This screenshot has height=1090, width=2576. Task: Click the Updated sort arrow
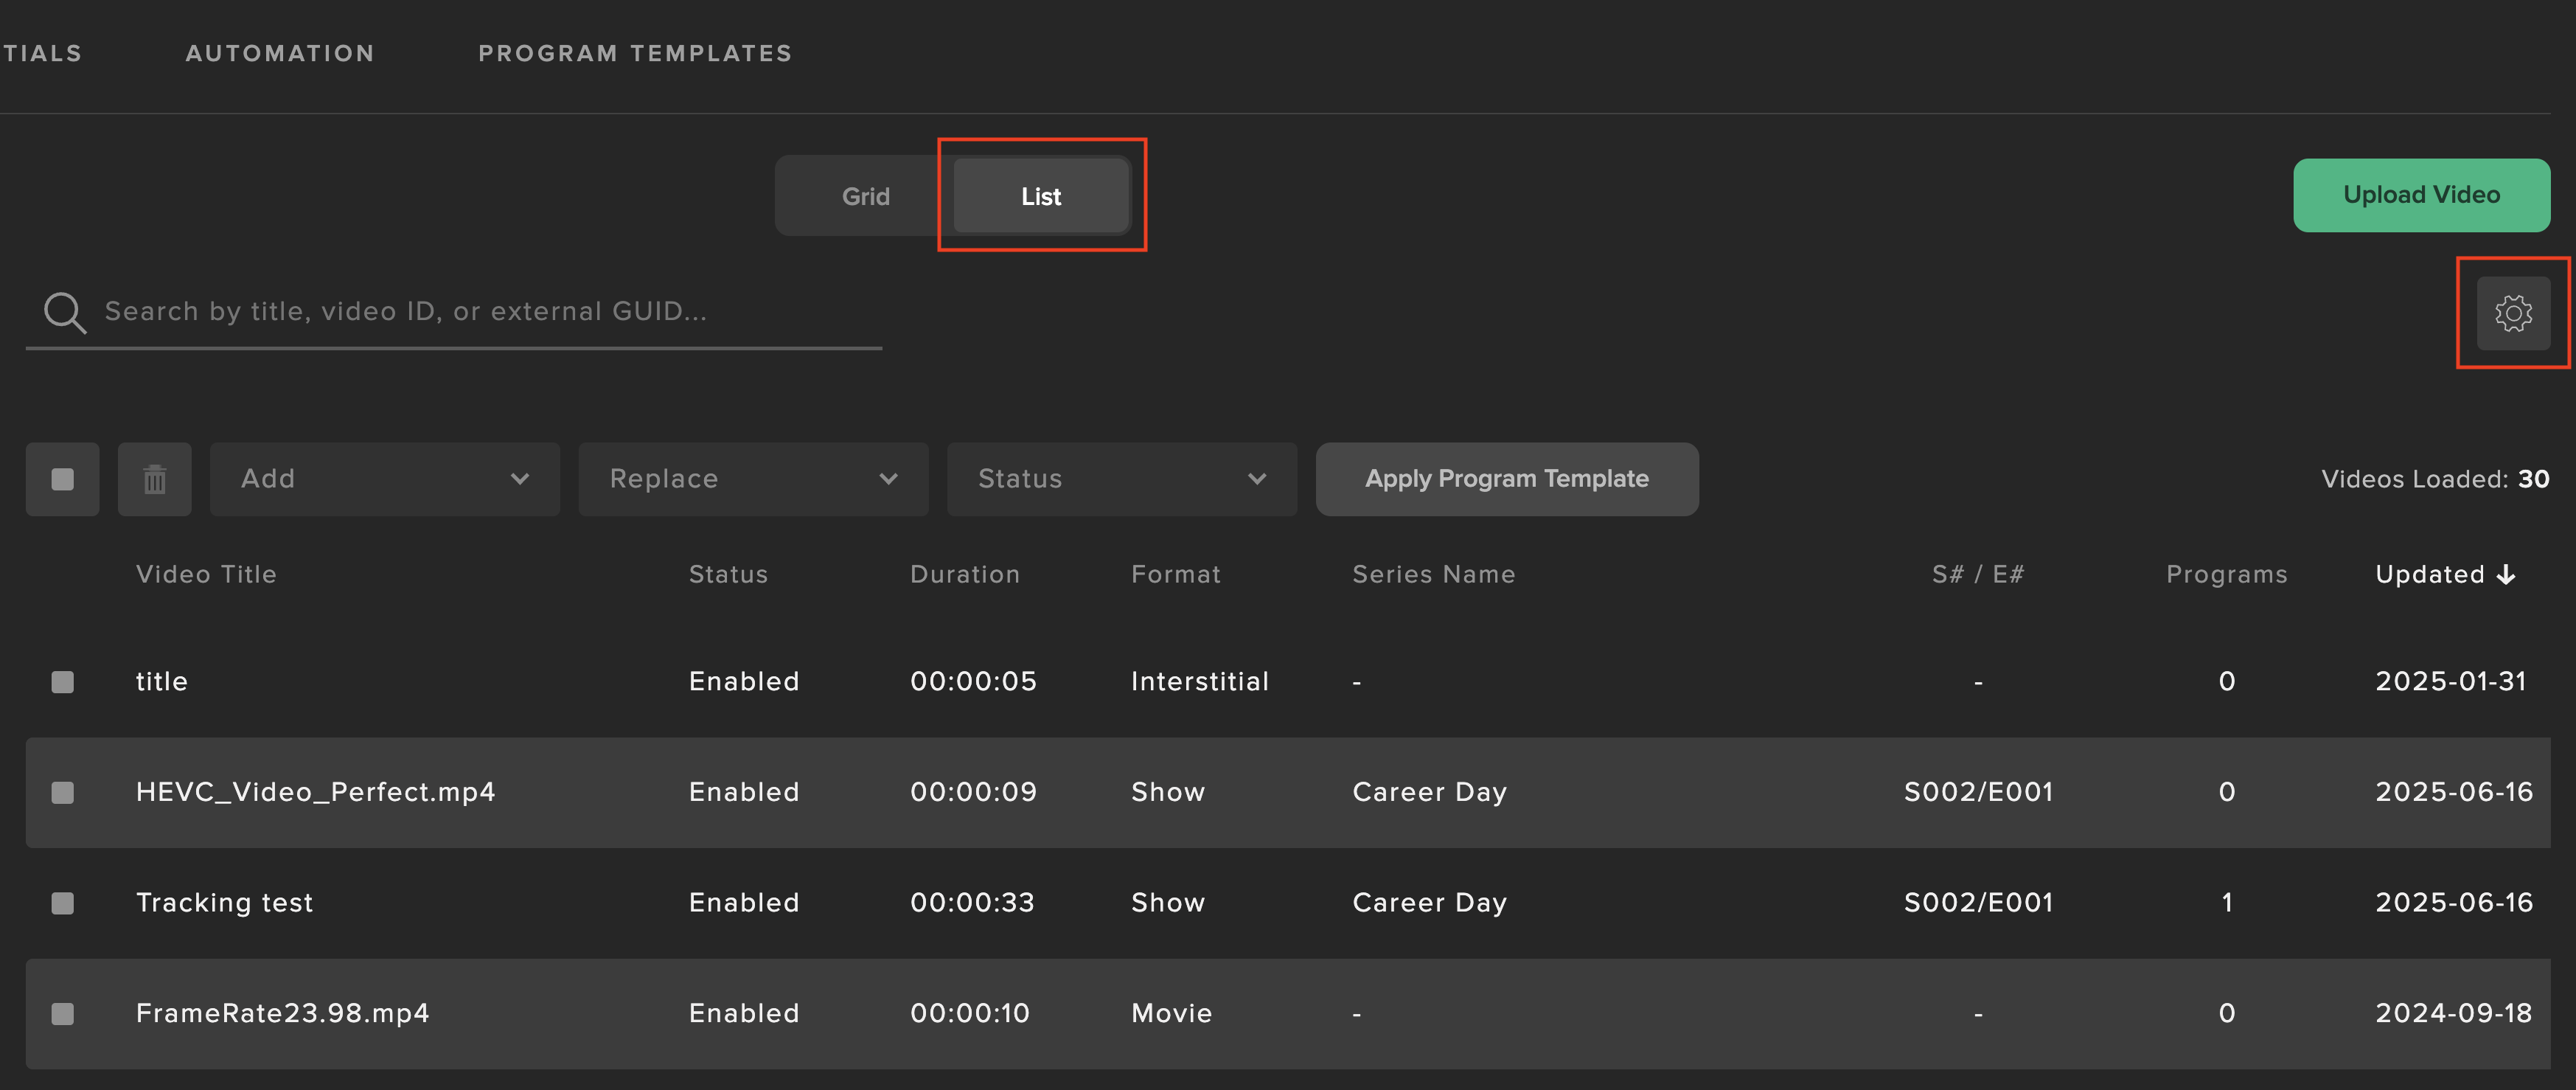click(x=2505, y=575)
